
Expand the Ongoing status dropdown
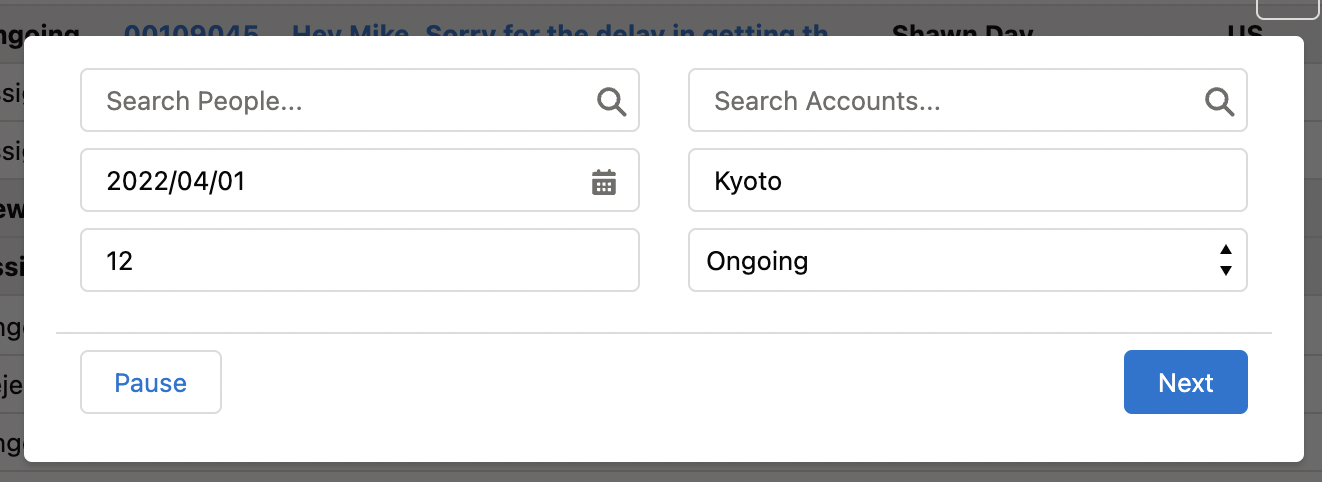tap(967, 261)
